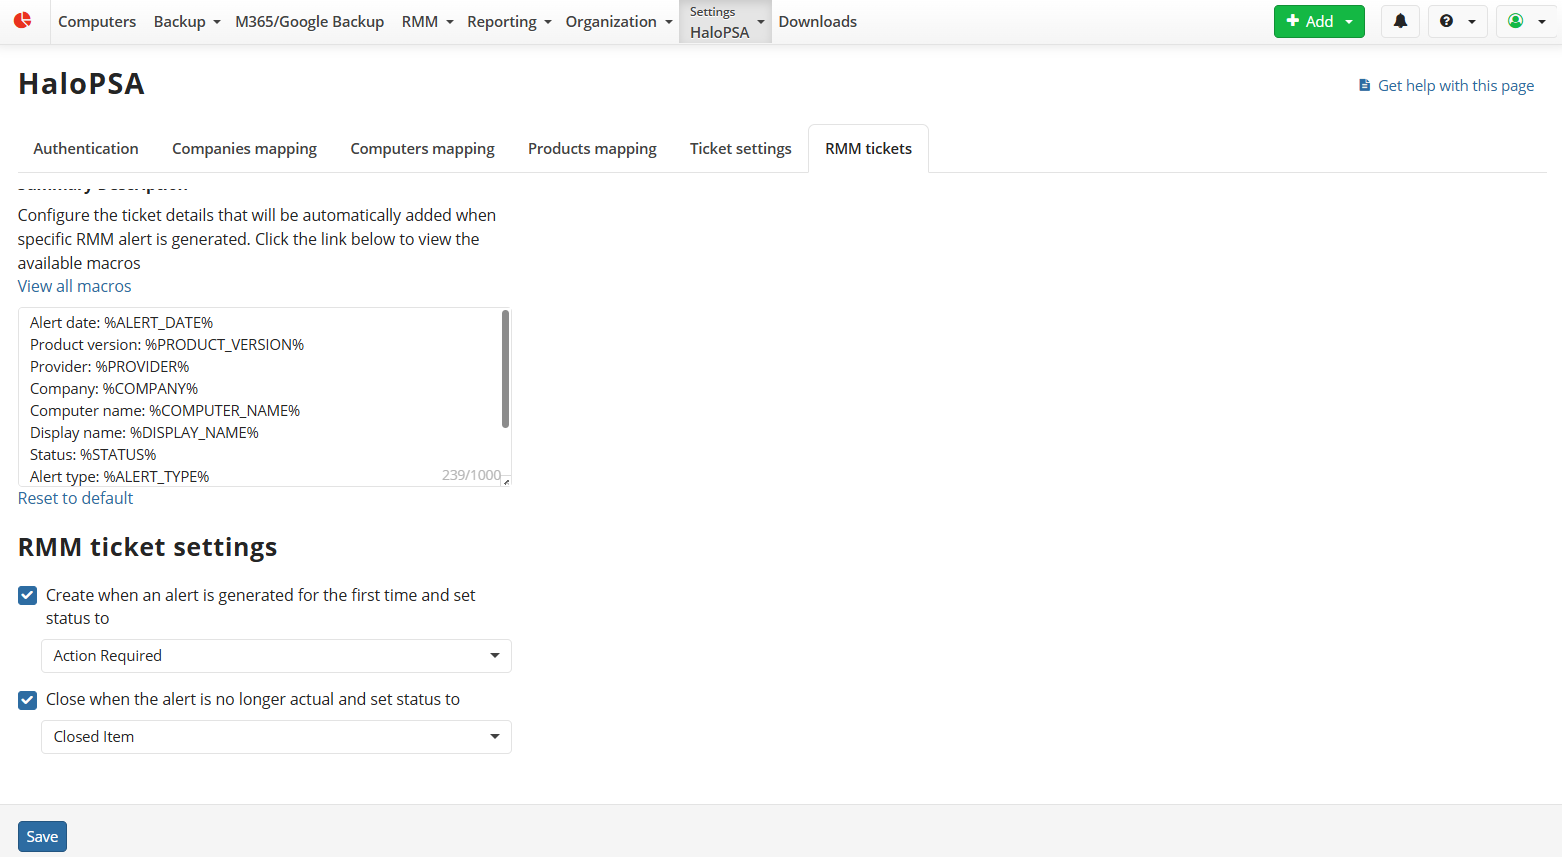Open the user account menu
This screenshot has height=857, width=1562.
1526,21
